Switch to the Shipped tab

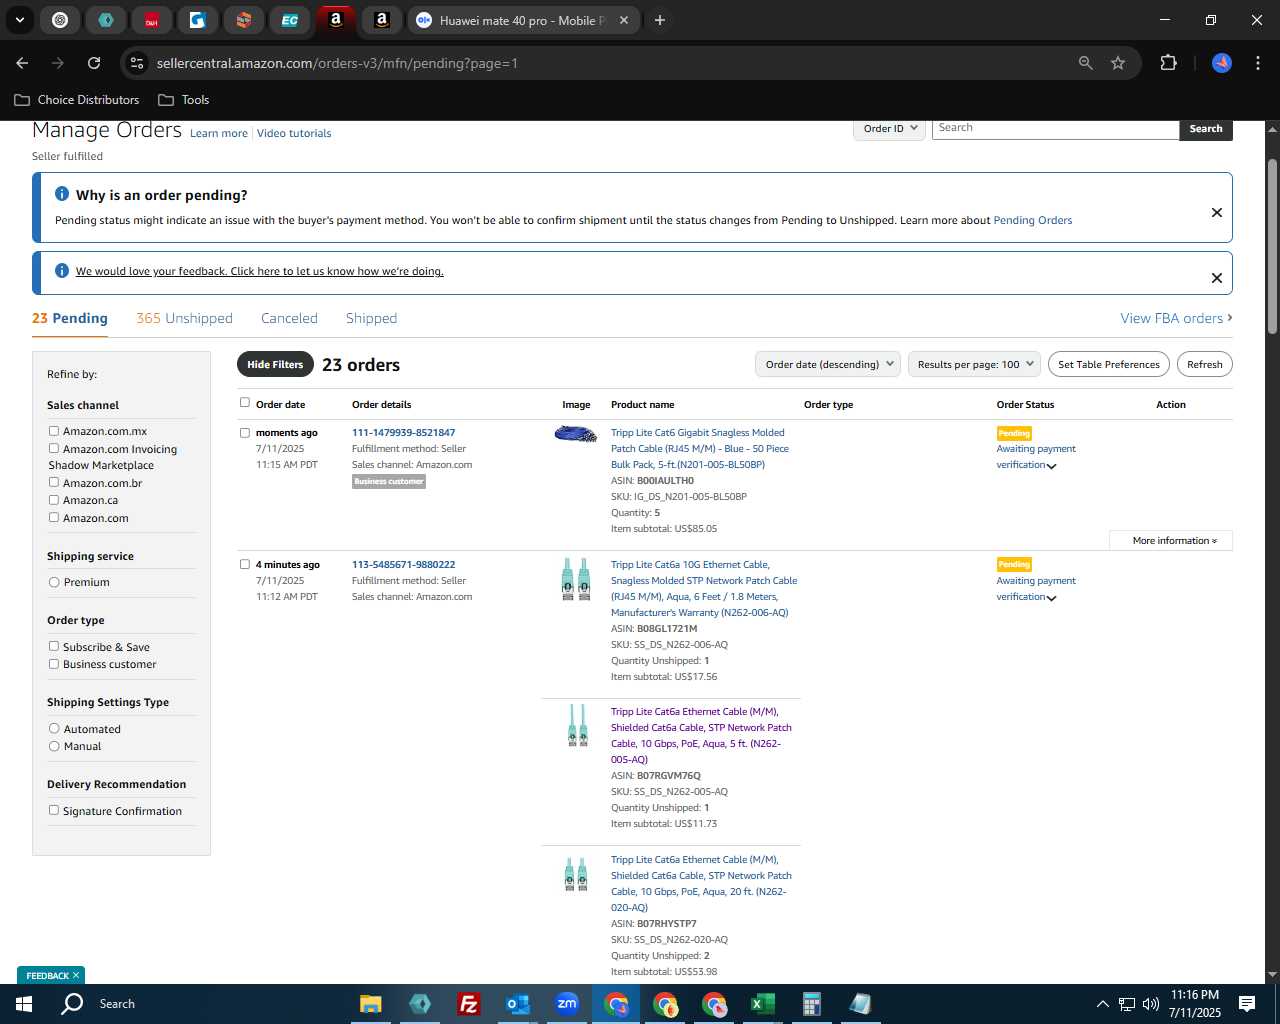[371, 318]
